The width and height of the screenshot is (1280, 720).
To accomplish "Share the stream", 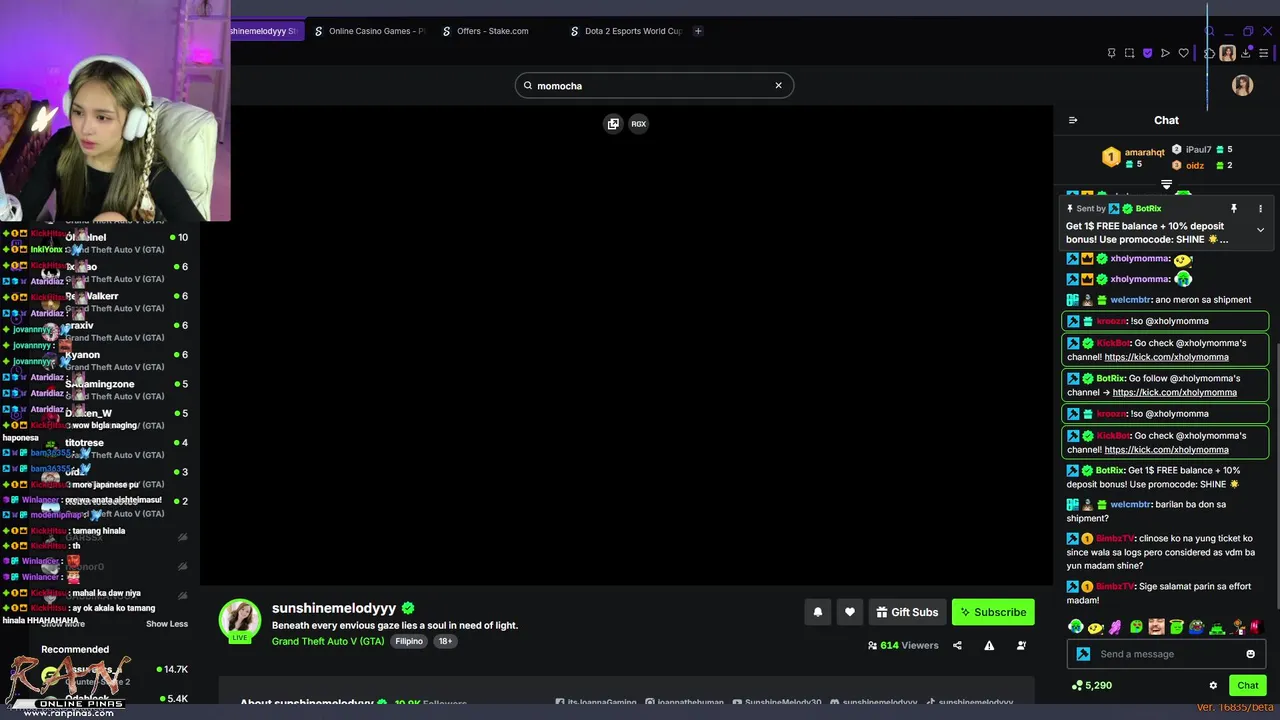I will click(957, 646).
